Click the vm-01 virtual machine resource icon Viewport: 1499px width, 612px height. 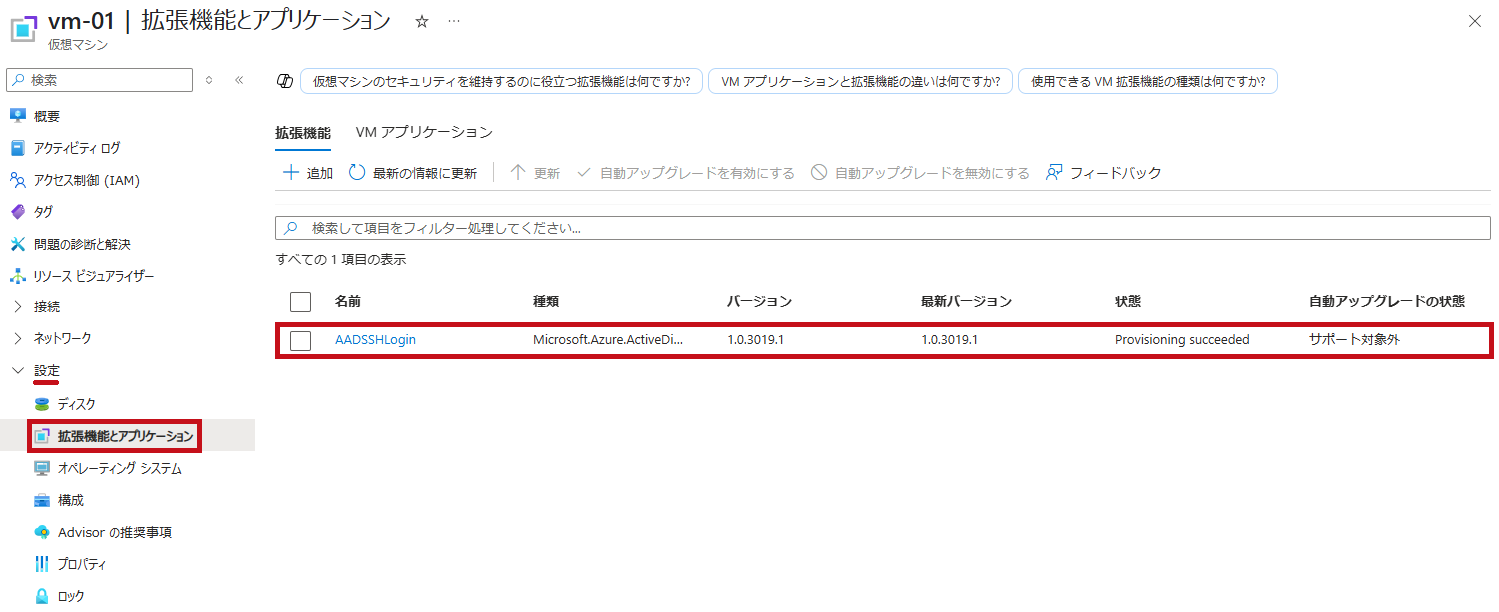click(23, 28)
